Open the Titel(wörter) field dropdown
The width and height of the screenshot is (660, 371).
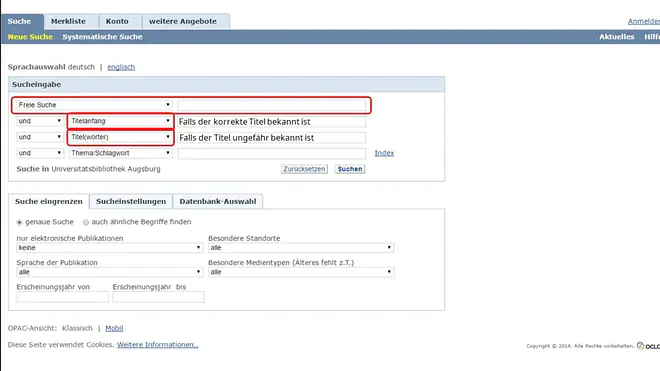pyautogui.click(x=120, y=137)
